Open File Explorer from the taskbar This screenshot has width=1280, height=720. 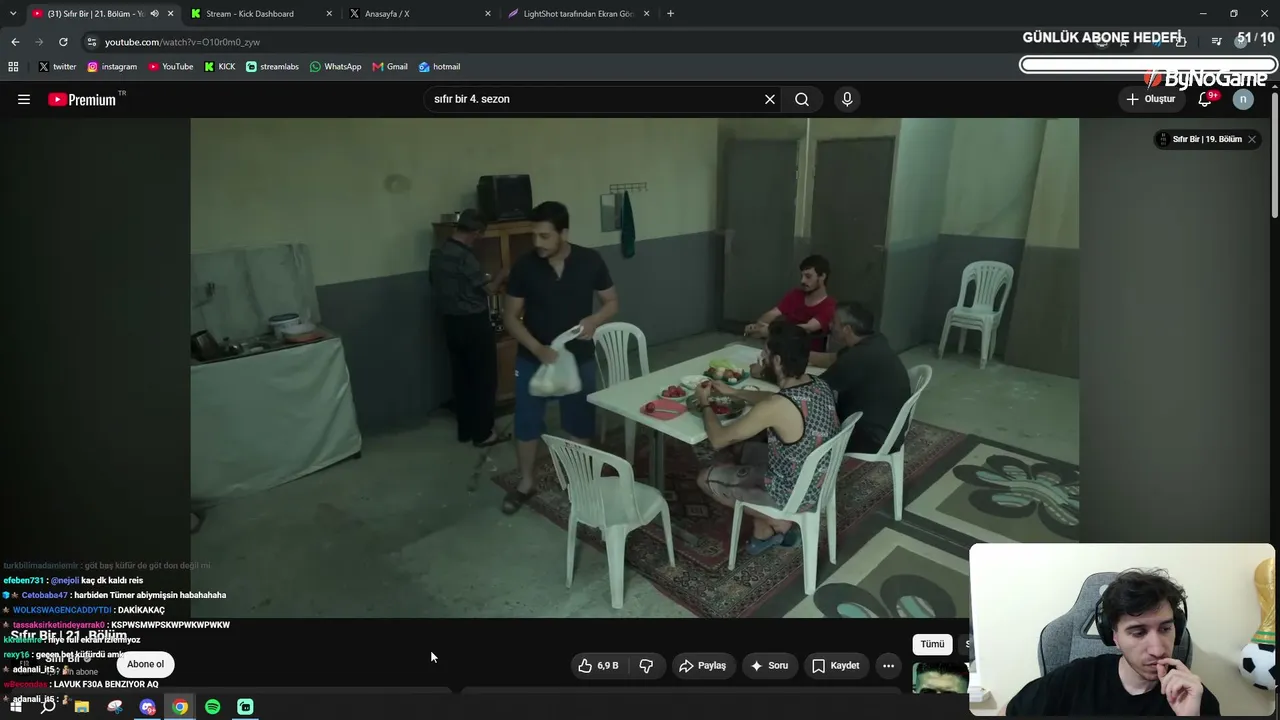[82, 707]
